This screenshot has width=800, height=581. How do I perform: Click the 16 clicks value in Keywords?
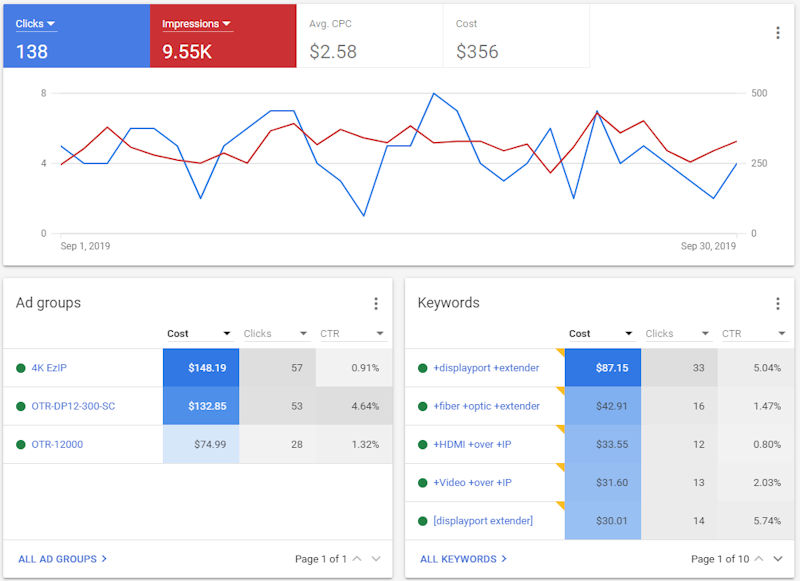tap(698, 406)
